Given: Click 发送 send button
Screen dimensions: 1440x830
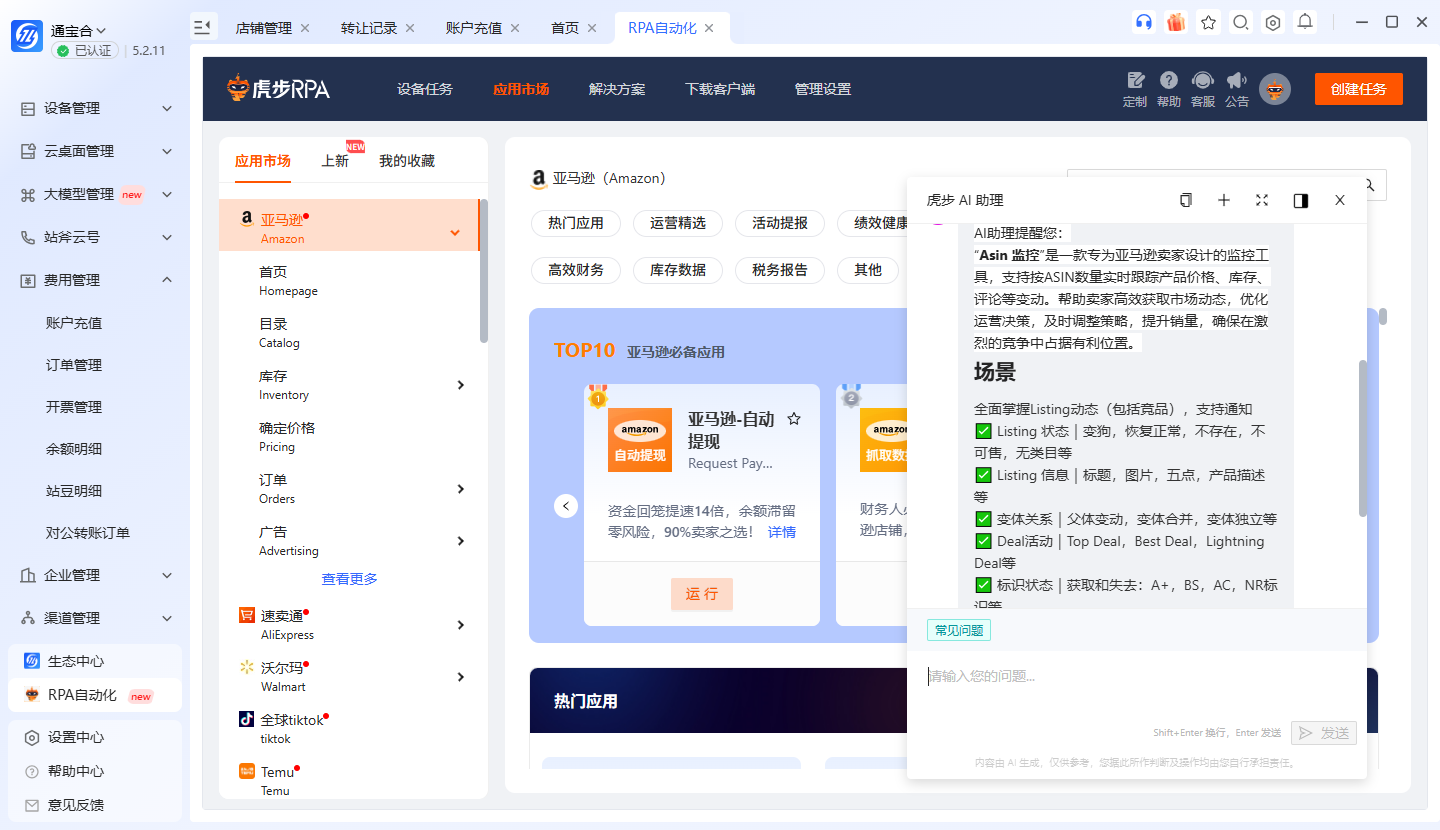Looking at the screenshot, I should pyautogui.click(x=1324, y=733).
